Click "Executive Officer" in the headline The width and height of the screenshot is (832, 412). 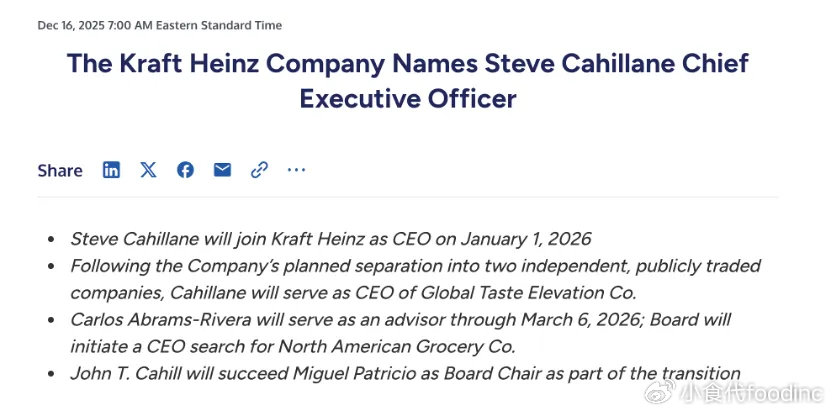pyautogui.click(x=407, y=99)
